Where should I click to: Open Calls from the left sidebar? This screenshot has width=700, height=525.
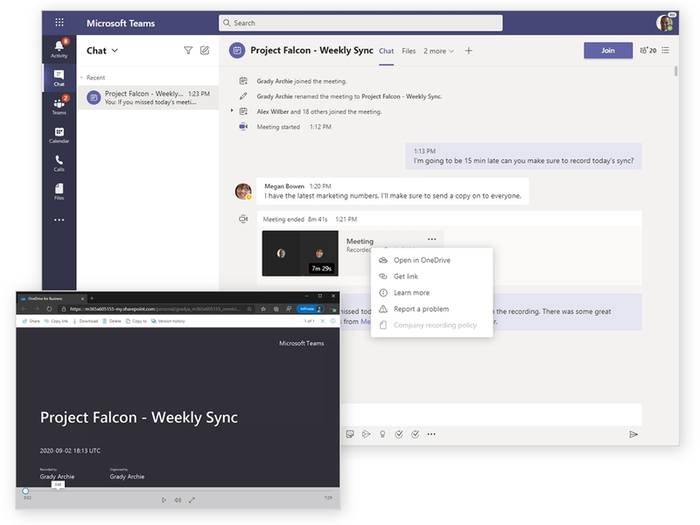(59, 163)
